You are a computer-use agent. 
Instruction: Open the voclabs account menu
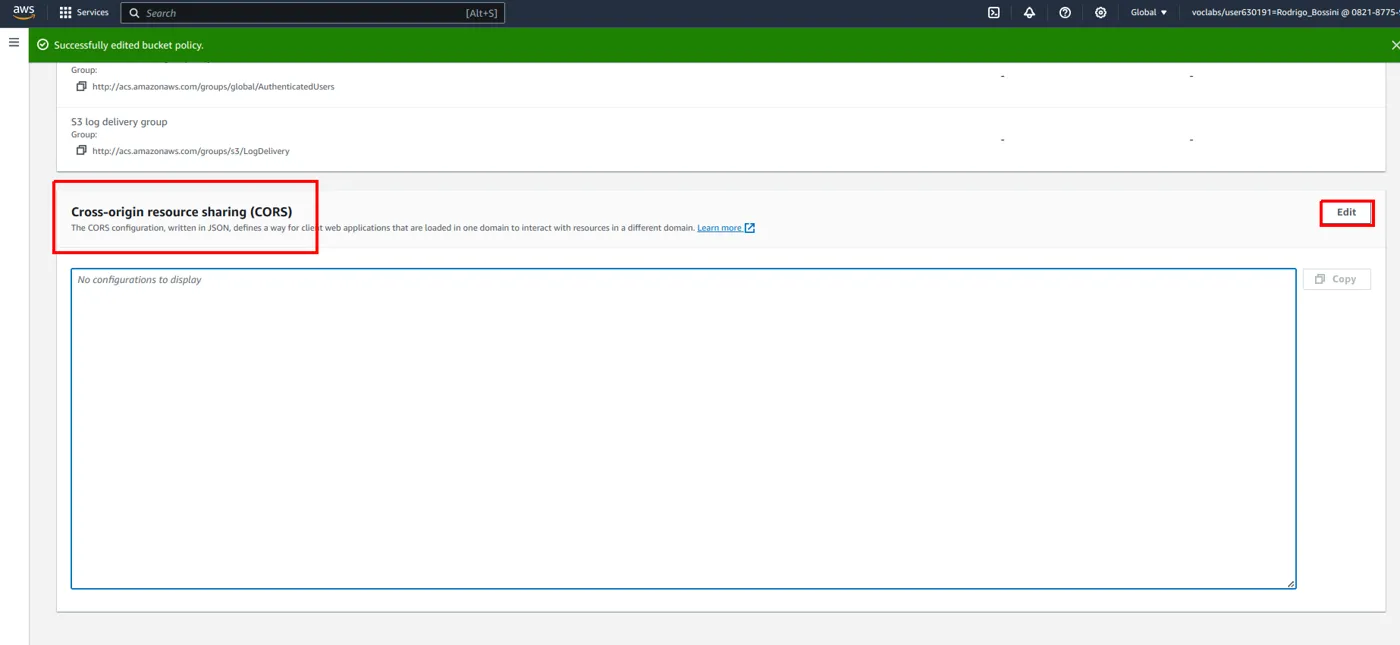1295,13
